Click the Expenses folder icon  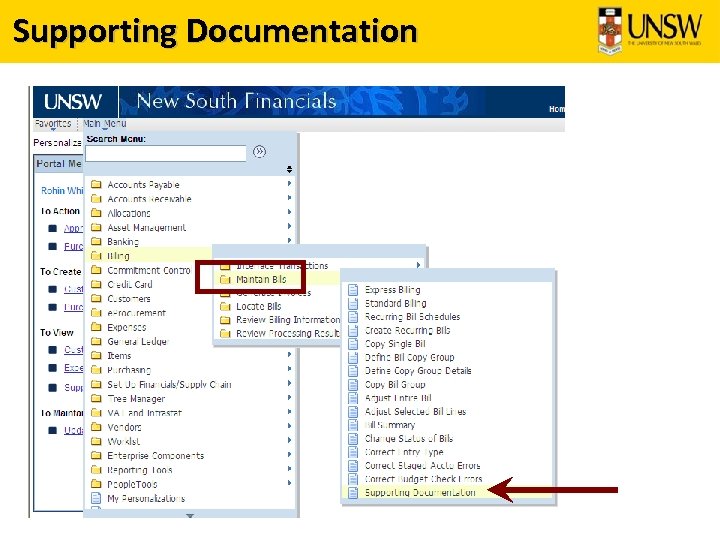pyautogui.click(x=96, y=327)
